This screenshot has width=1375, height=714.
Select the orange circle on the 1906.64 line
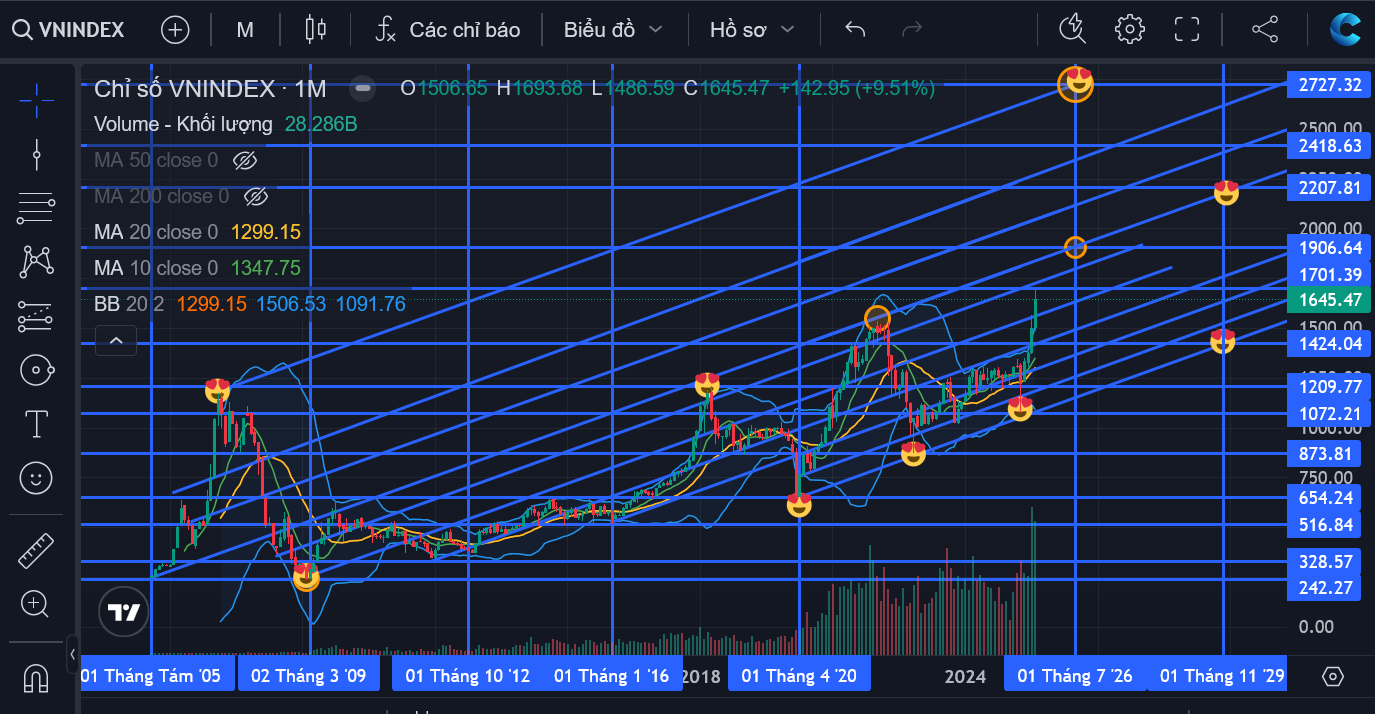click(1075, 247)
